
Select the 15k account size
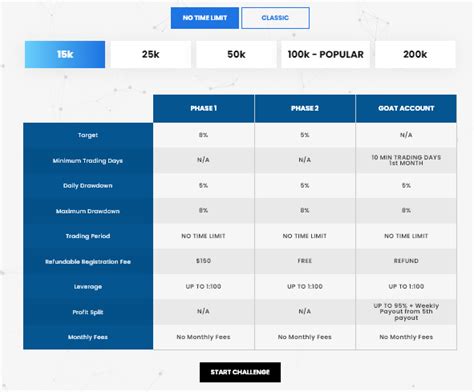pyautogui.click(x=65, y=54)
